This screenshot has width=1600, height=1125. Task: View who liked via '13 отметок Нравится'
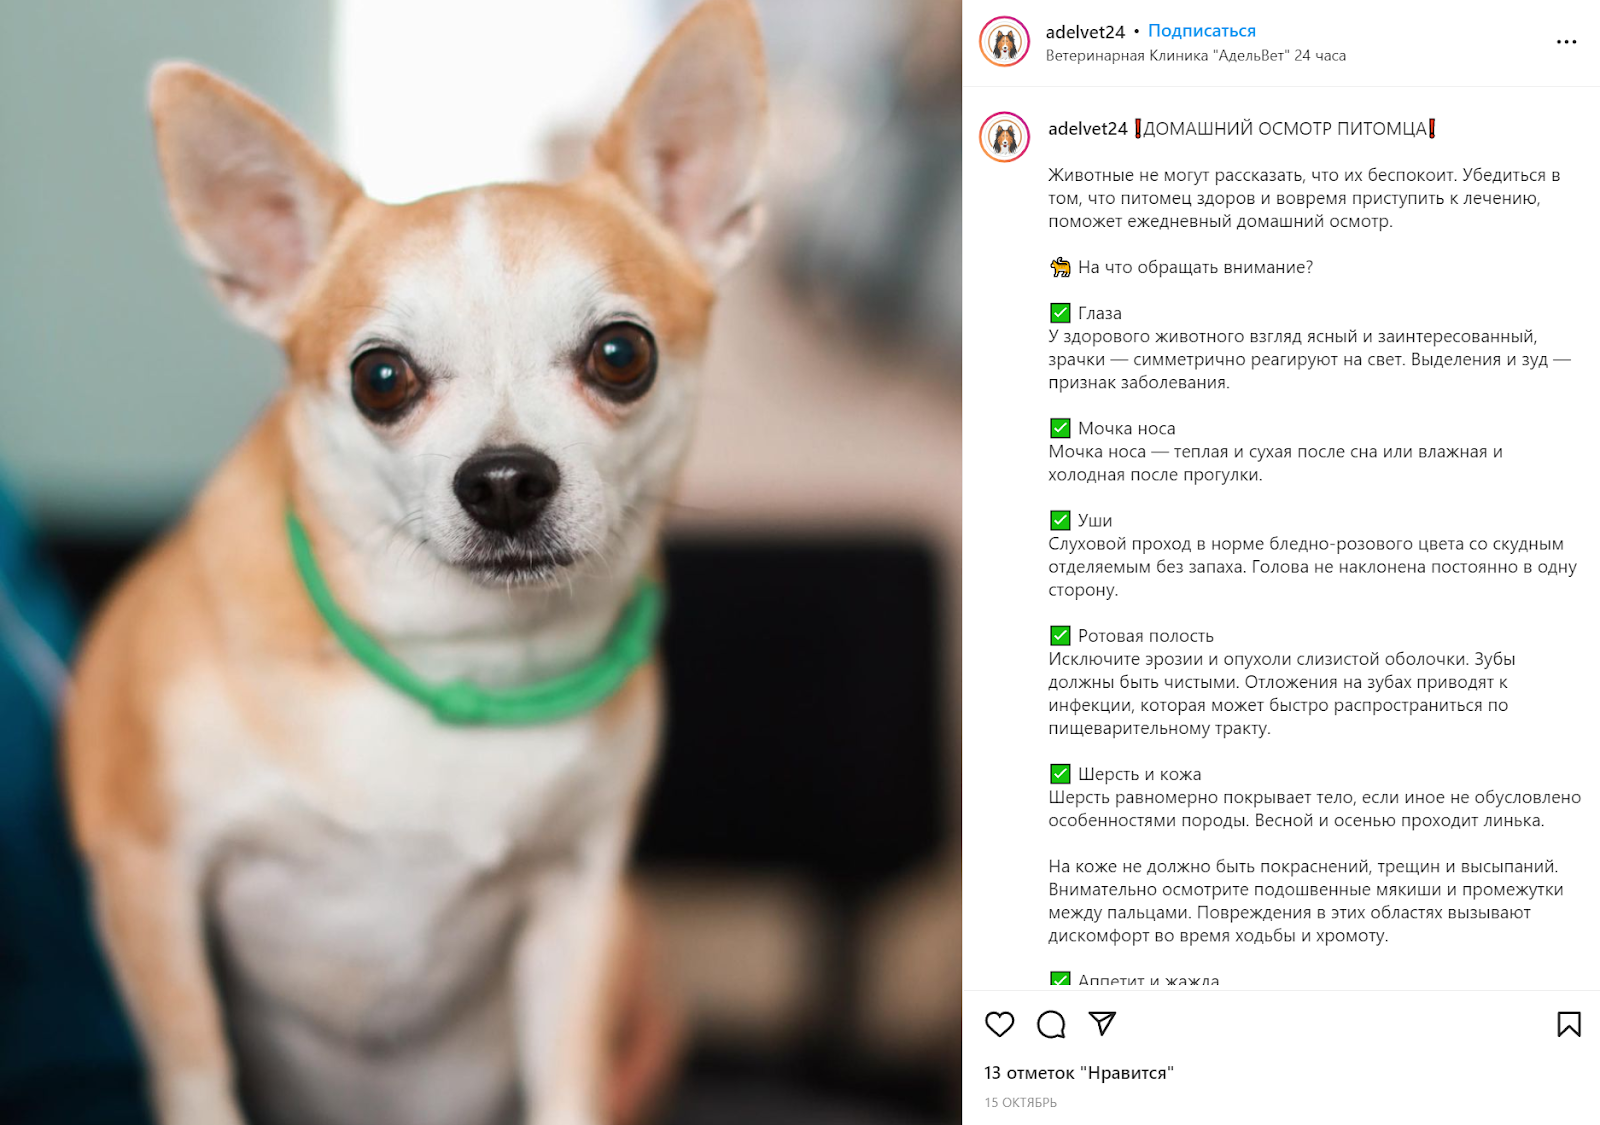click(1079, 1073)
